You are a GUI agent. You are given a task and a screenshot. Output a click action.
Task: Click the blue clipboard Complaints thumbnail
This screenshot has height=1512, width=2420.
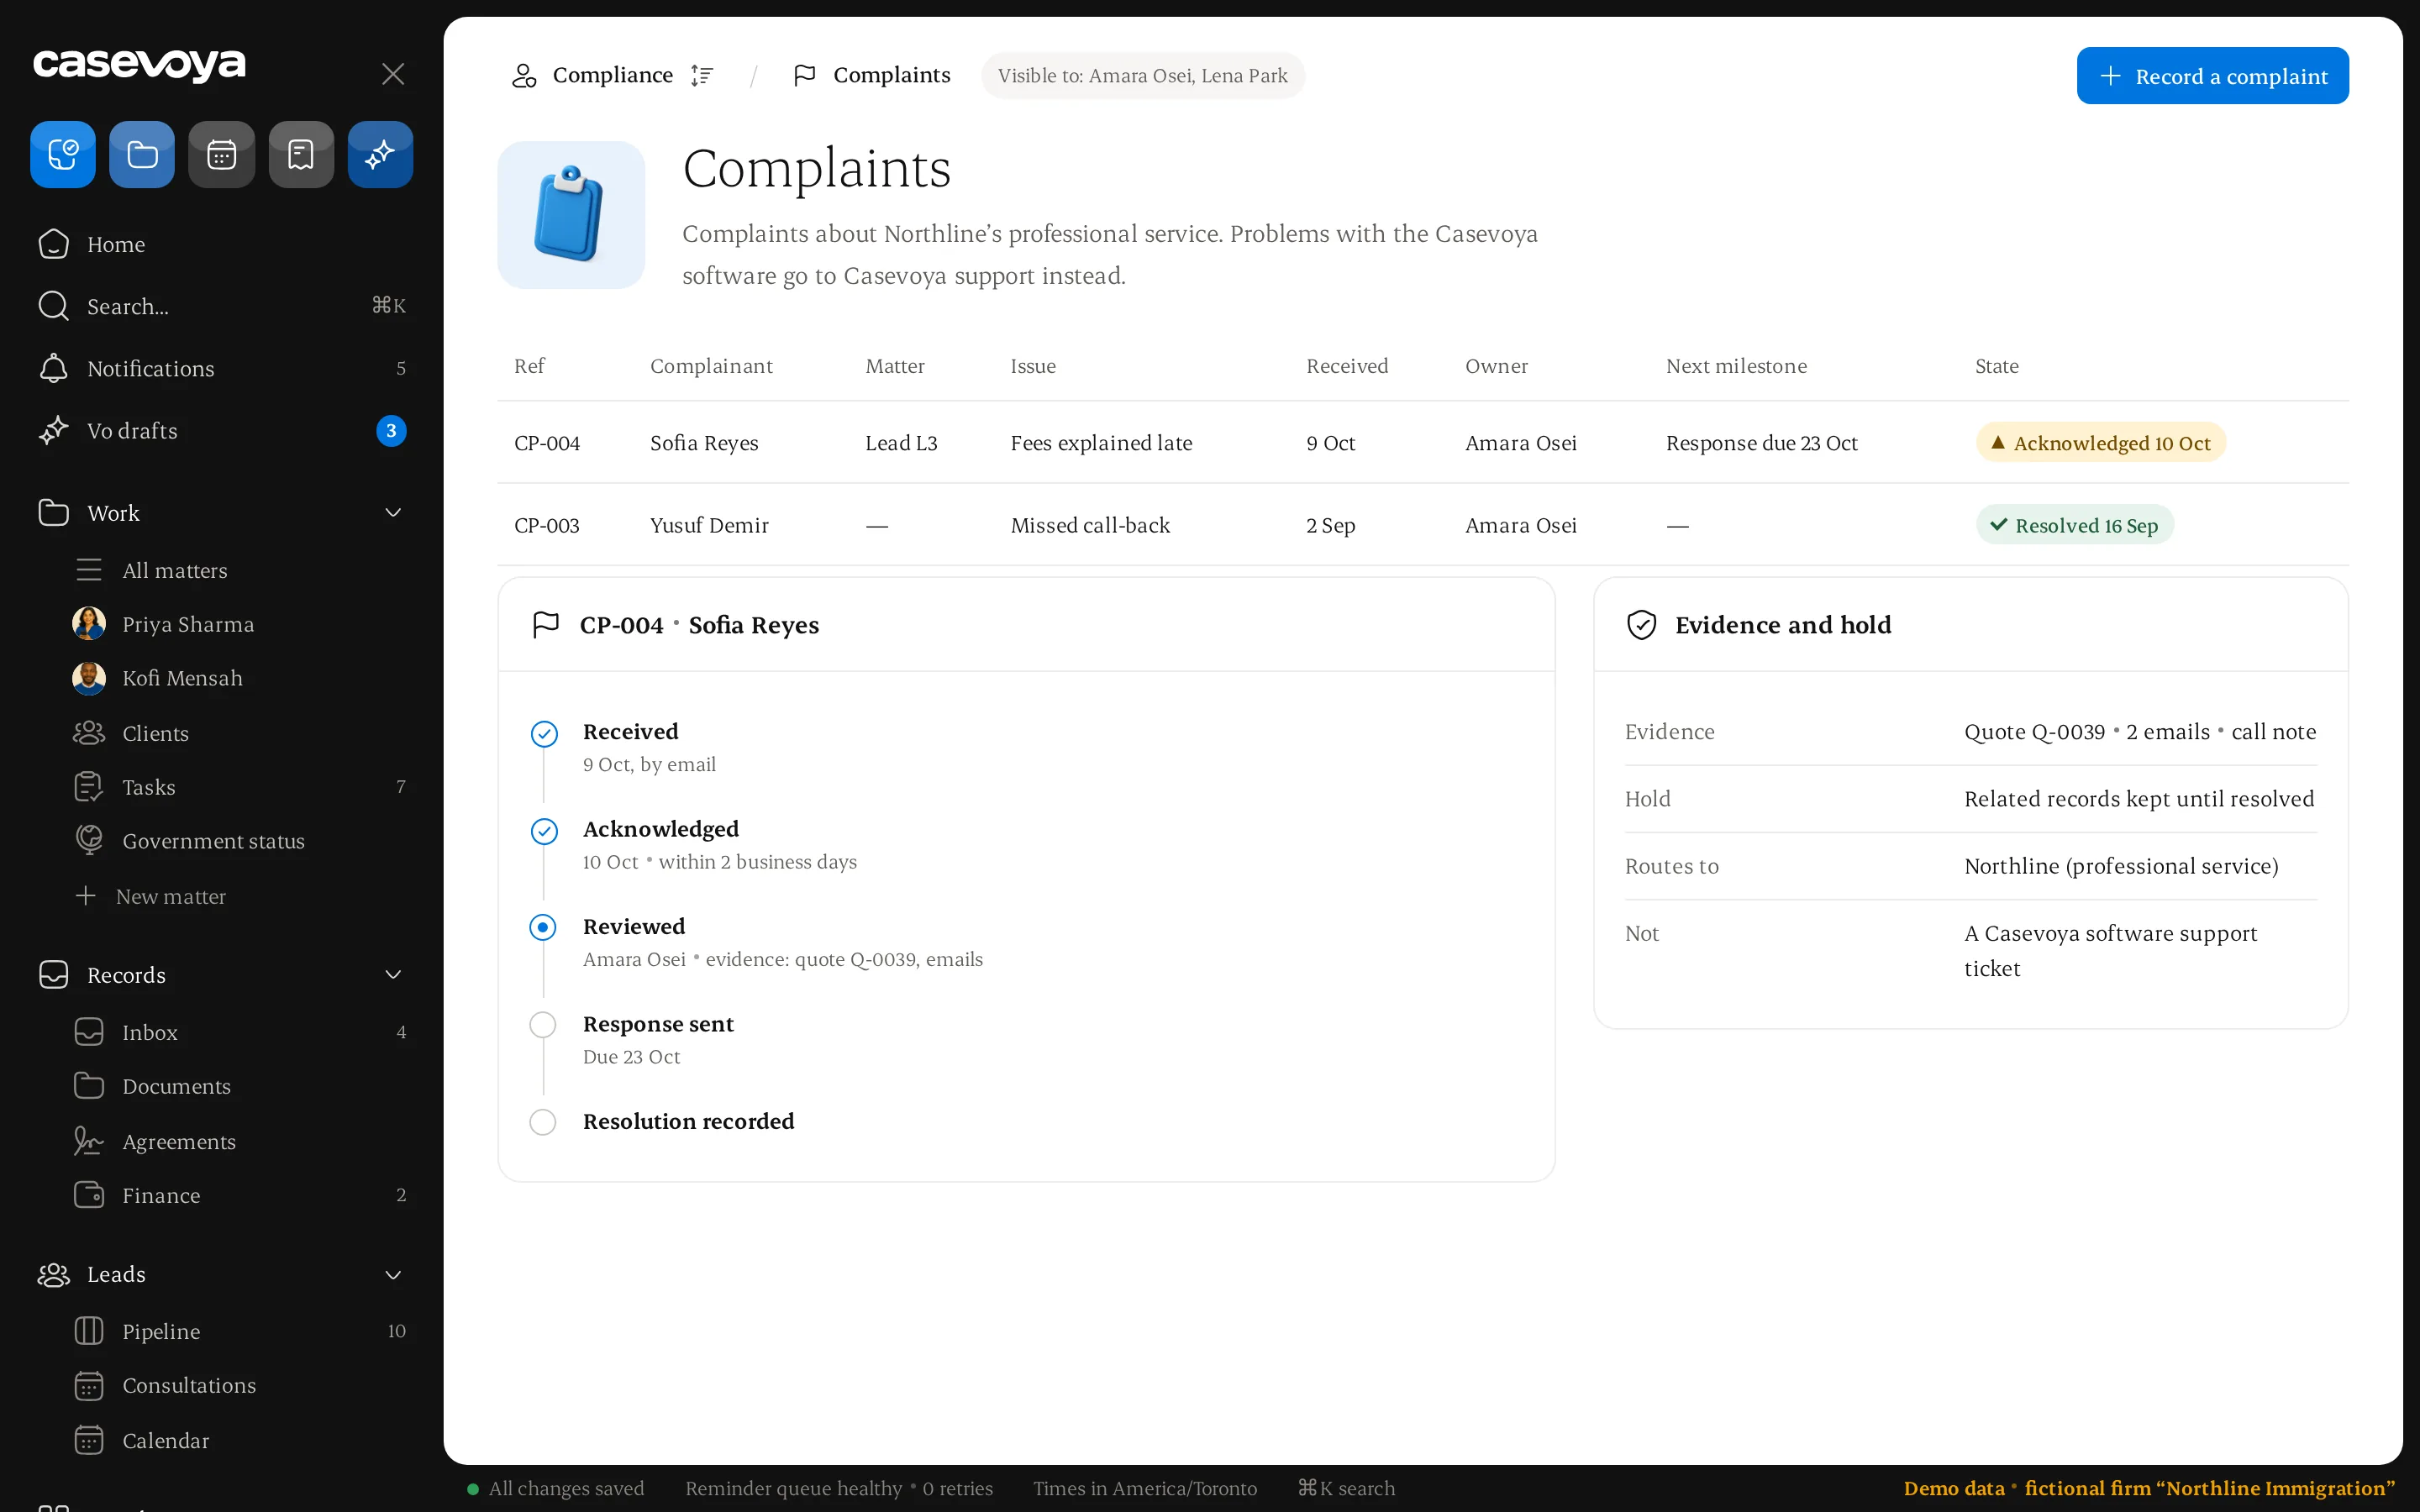(x=571, y=215)
